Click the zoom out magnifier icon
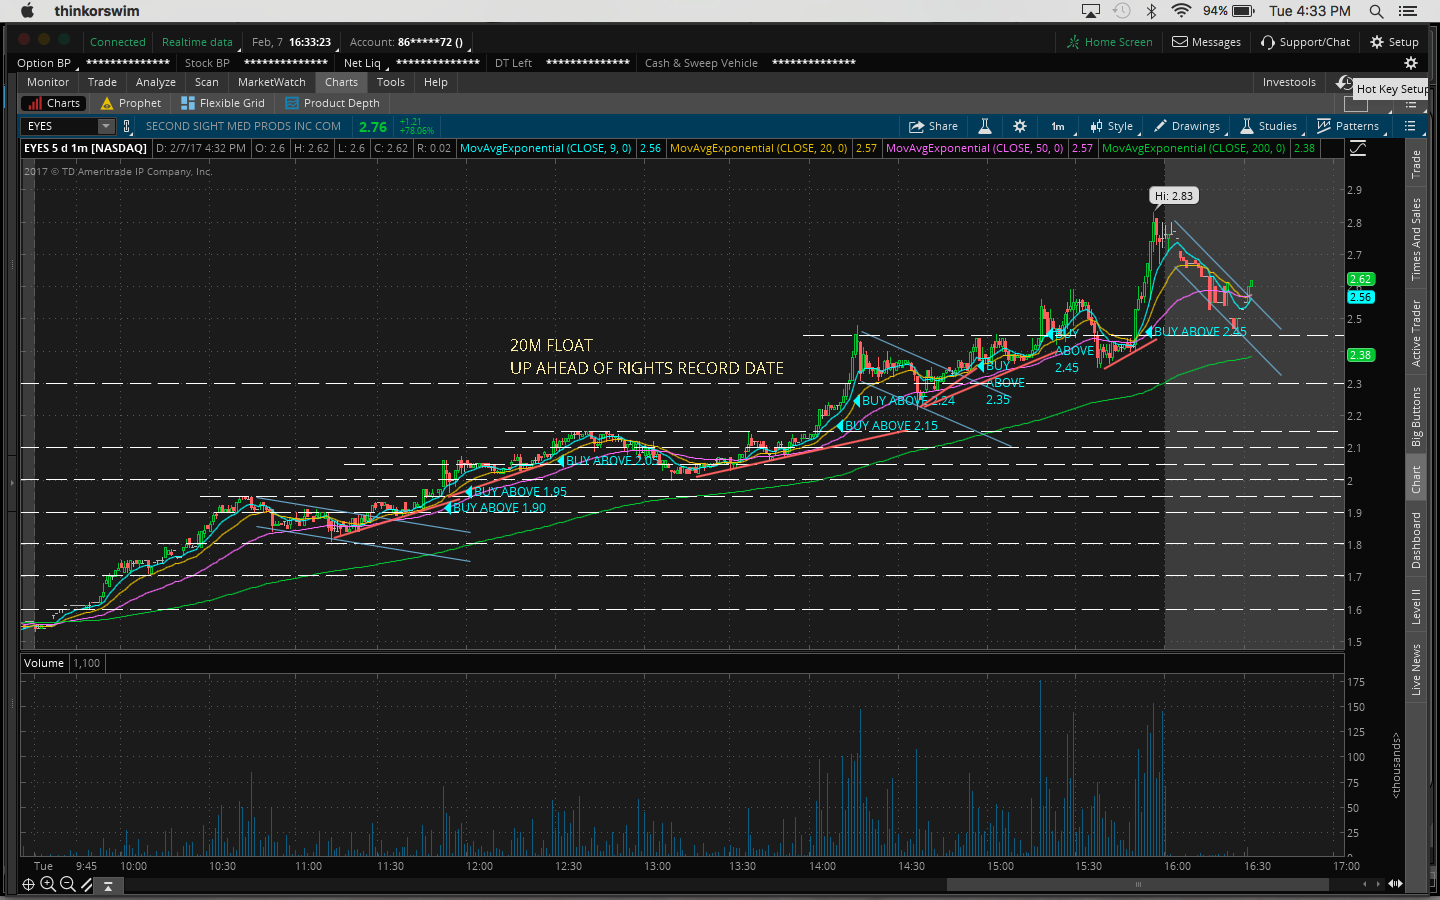The height and width of the screenshot is (900, 1440). [67, 884]
